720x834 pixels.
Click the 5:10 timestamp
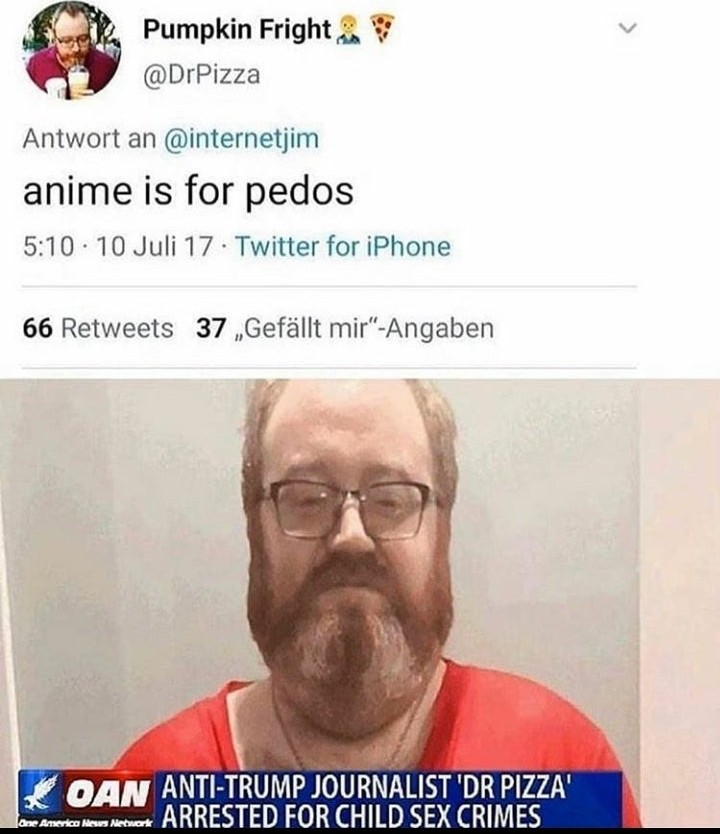click(x=48, y=246)
